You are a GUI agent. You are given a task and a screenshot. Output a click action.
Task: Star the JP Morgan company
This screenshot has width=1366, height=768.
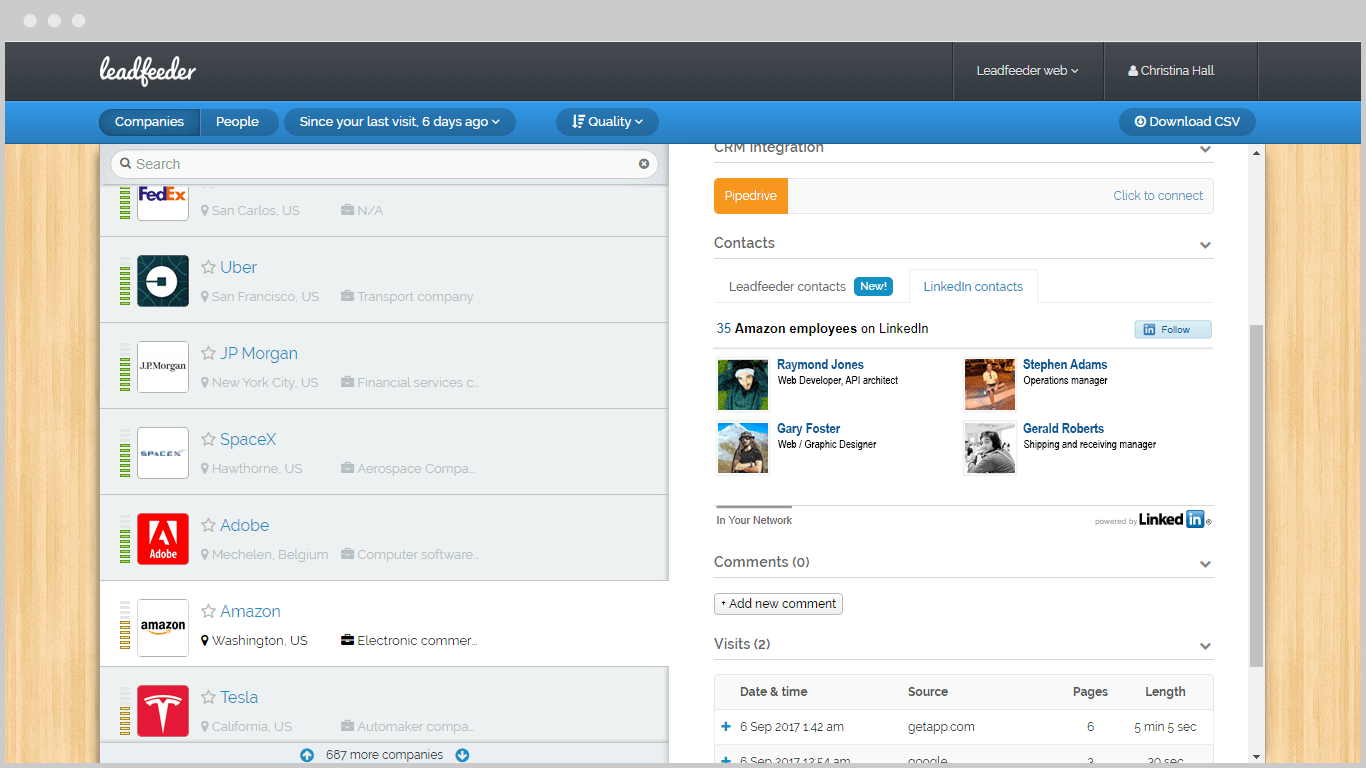pyautogui.click(x=208, y=353)
